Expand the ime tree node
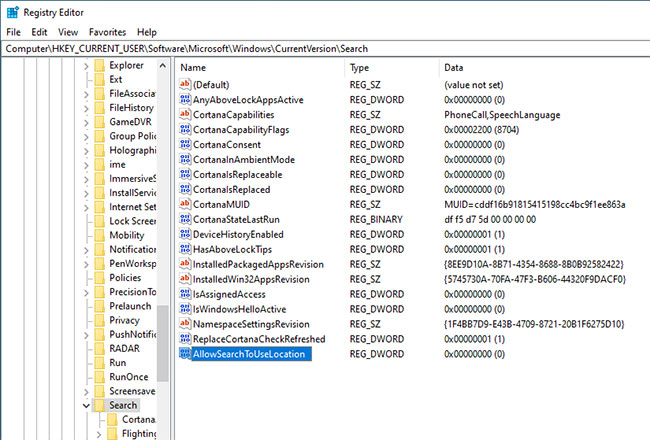Image resolution: width=650 pixels, height=440 pixels. 86,165
